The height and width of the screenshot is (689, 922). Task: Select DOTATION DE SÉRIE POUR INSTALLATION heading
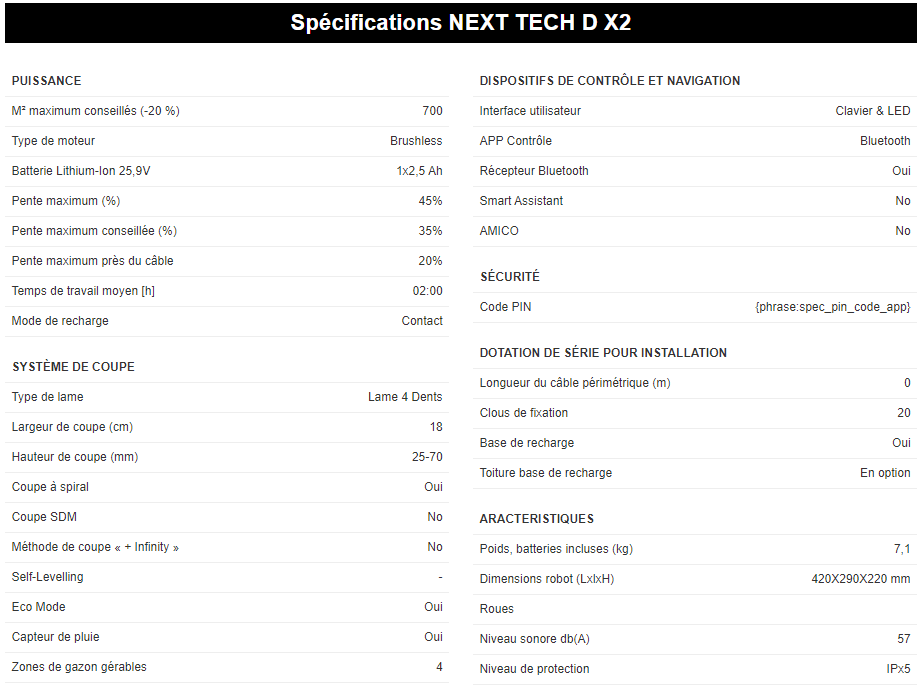click(x=603, y=353)
